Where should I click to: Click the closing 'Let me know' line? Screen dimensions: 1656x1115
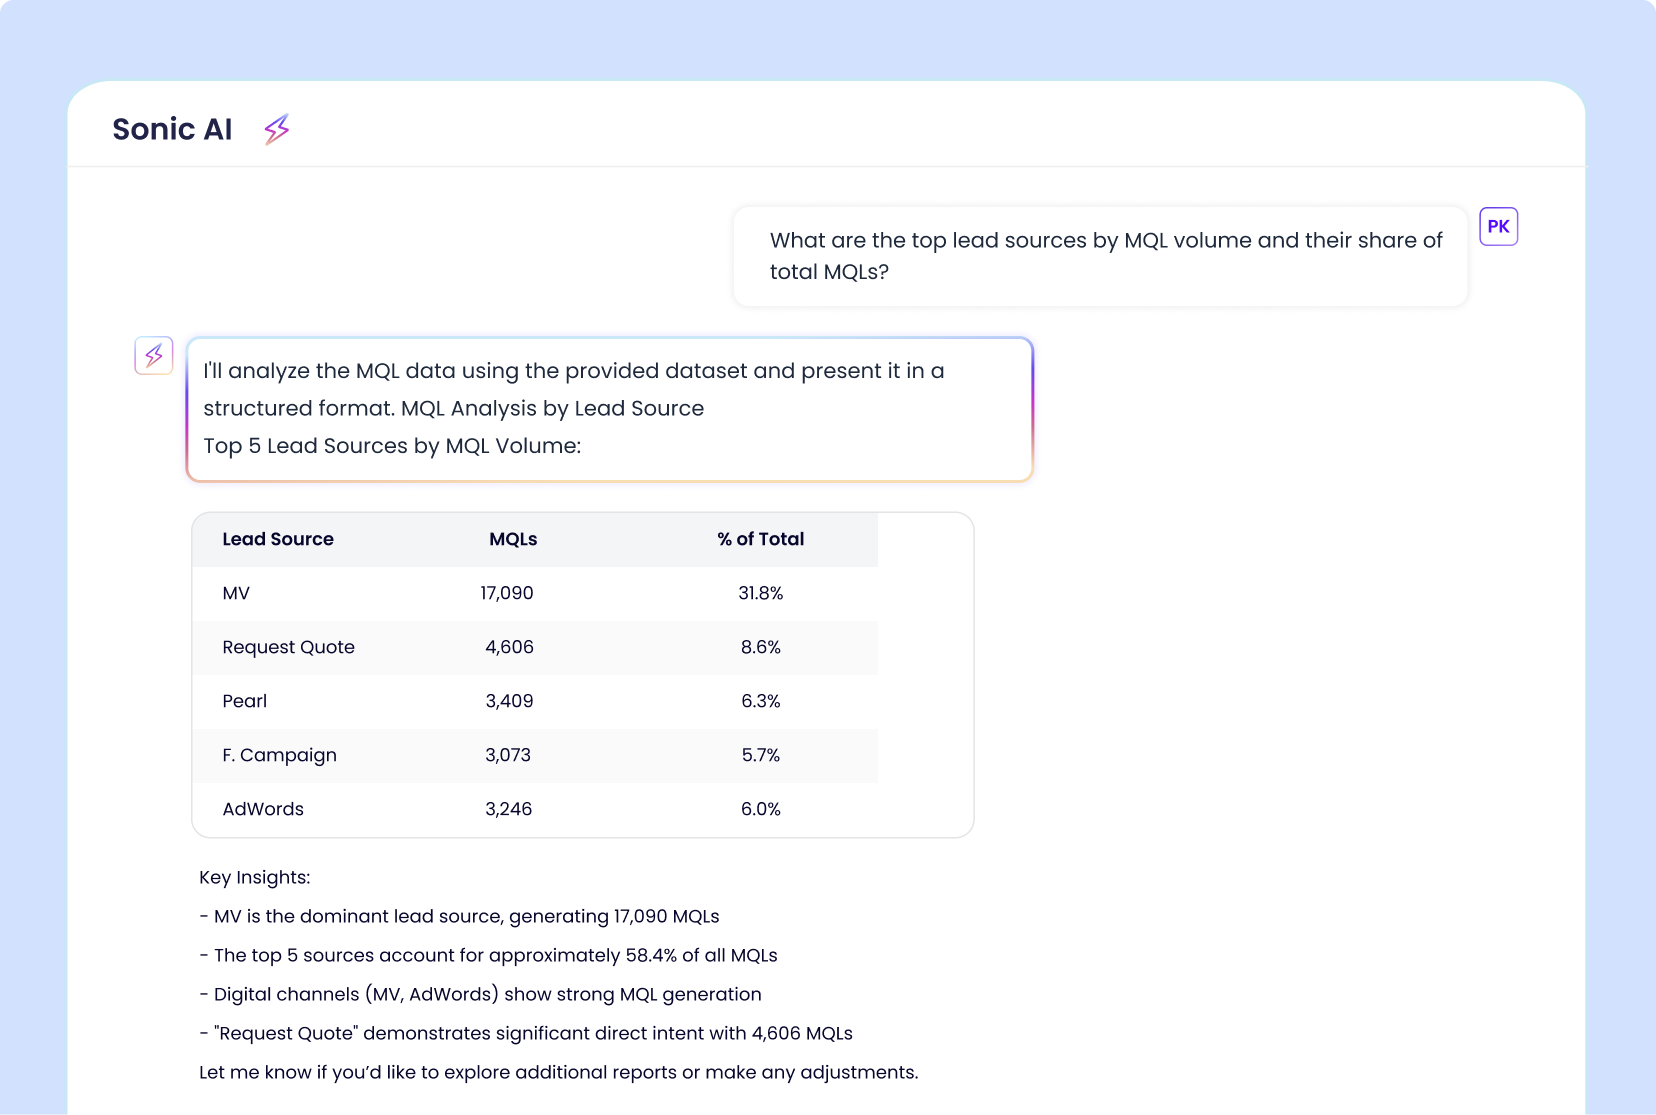[558, 1072]
